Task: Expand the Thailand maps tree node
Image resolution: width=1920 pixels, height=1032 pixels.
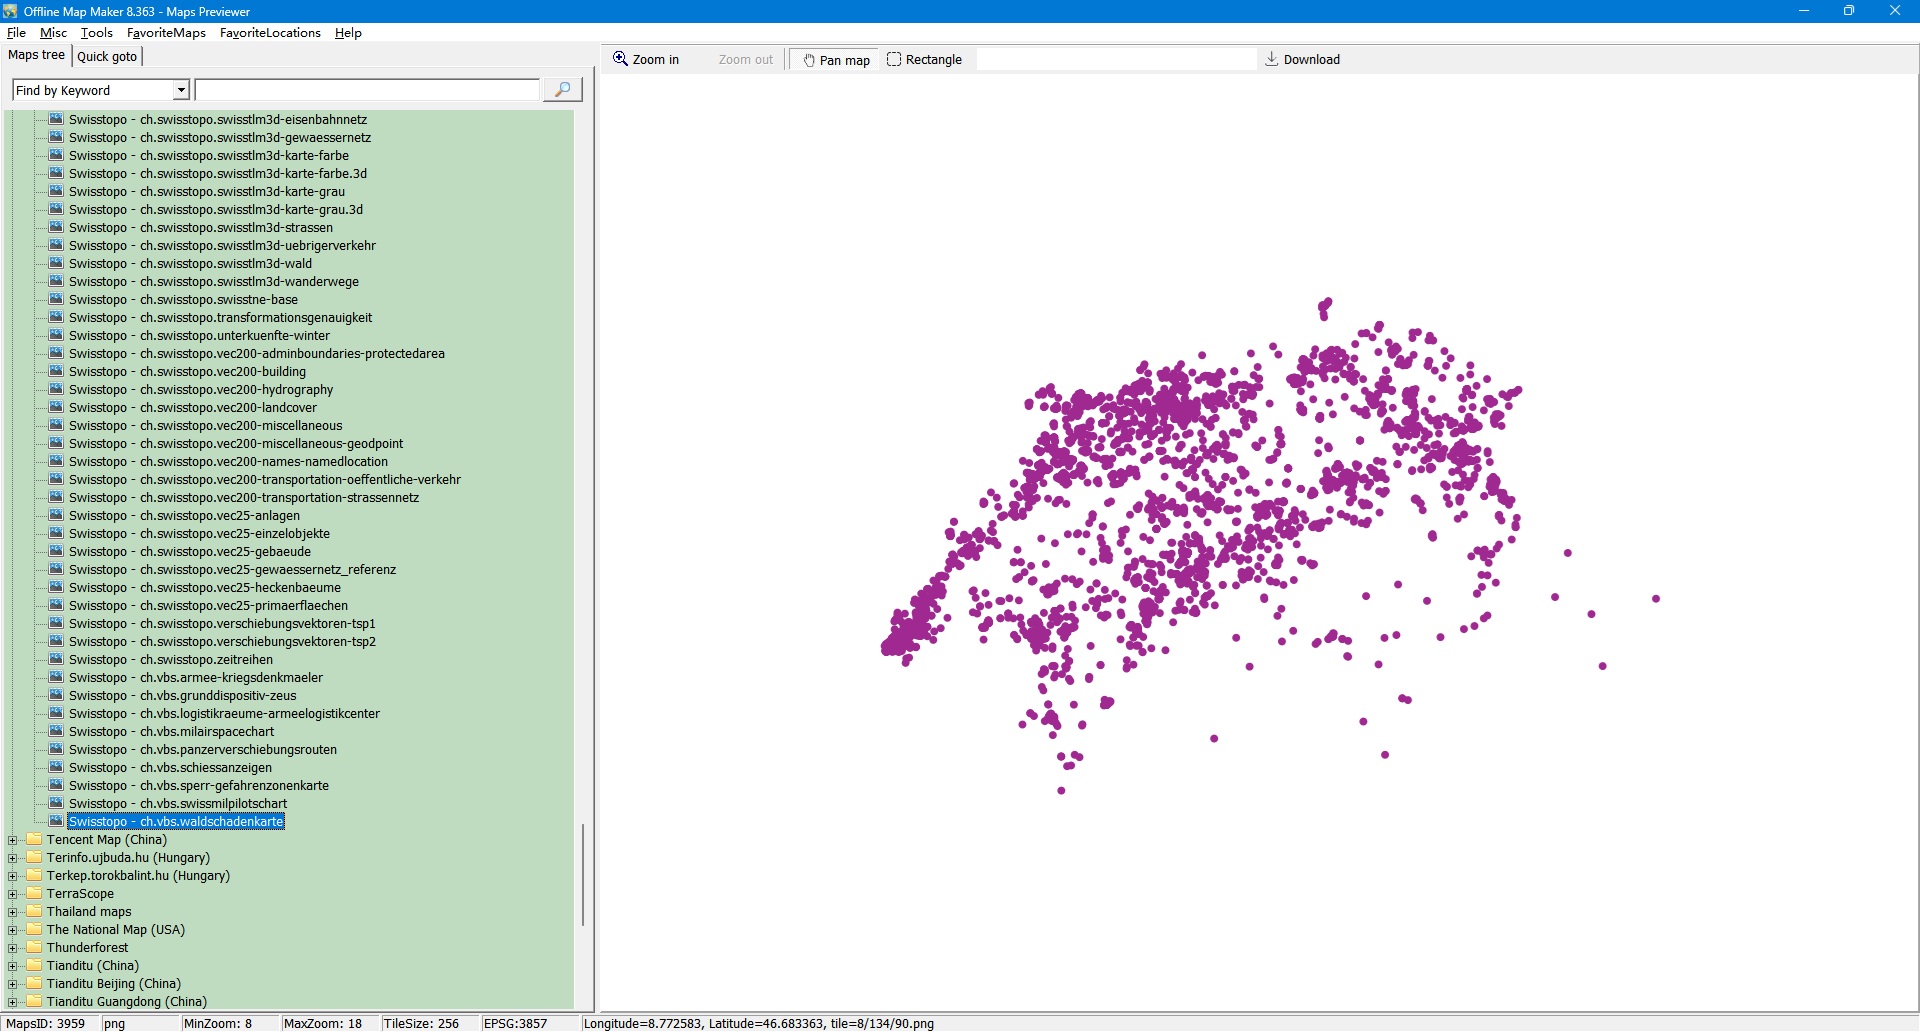Action: pyautogui.click(x=12, y=912)
